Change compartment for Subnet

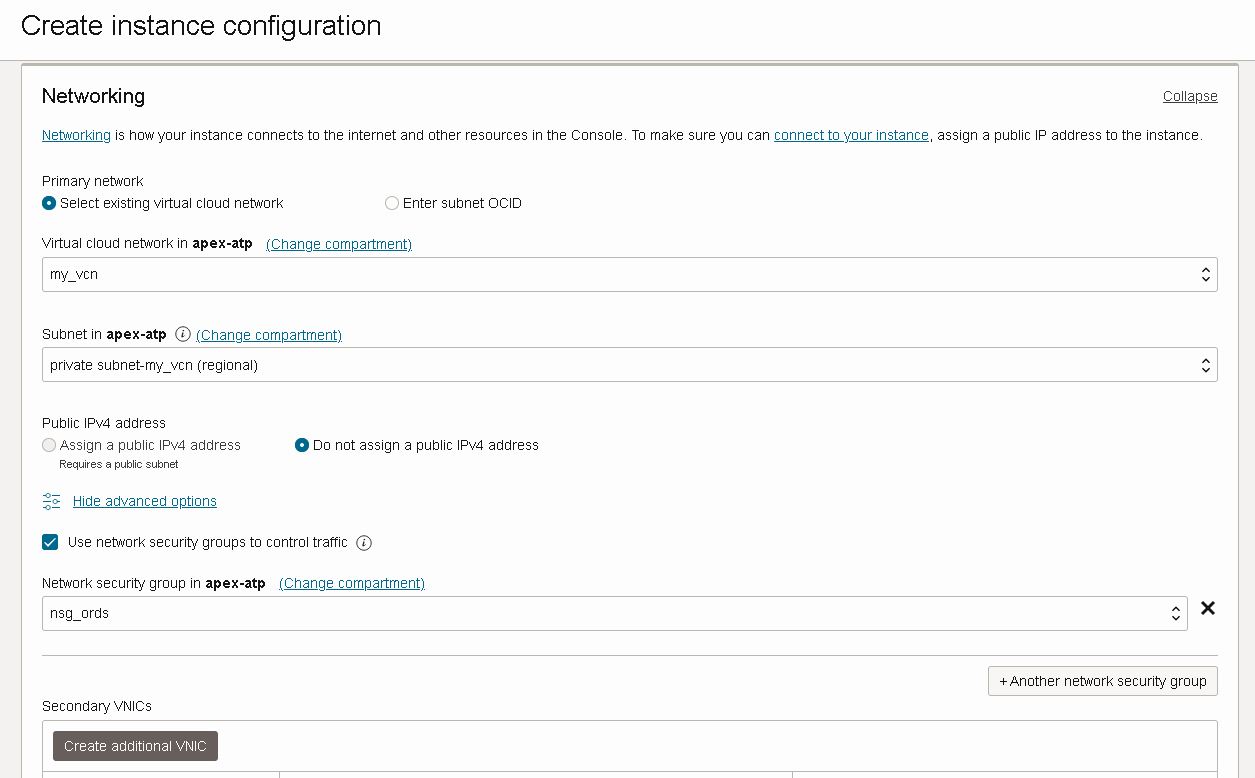pos(269,335)
